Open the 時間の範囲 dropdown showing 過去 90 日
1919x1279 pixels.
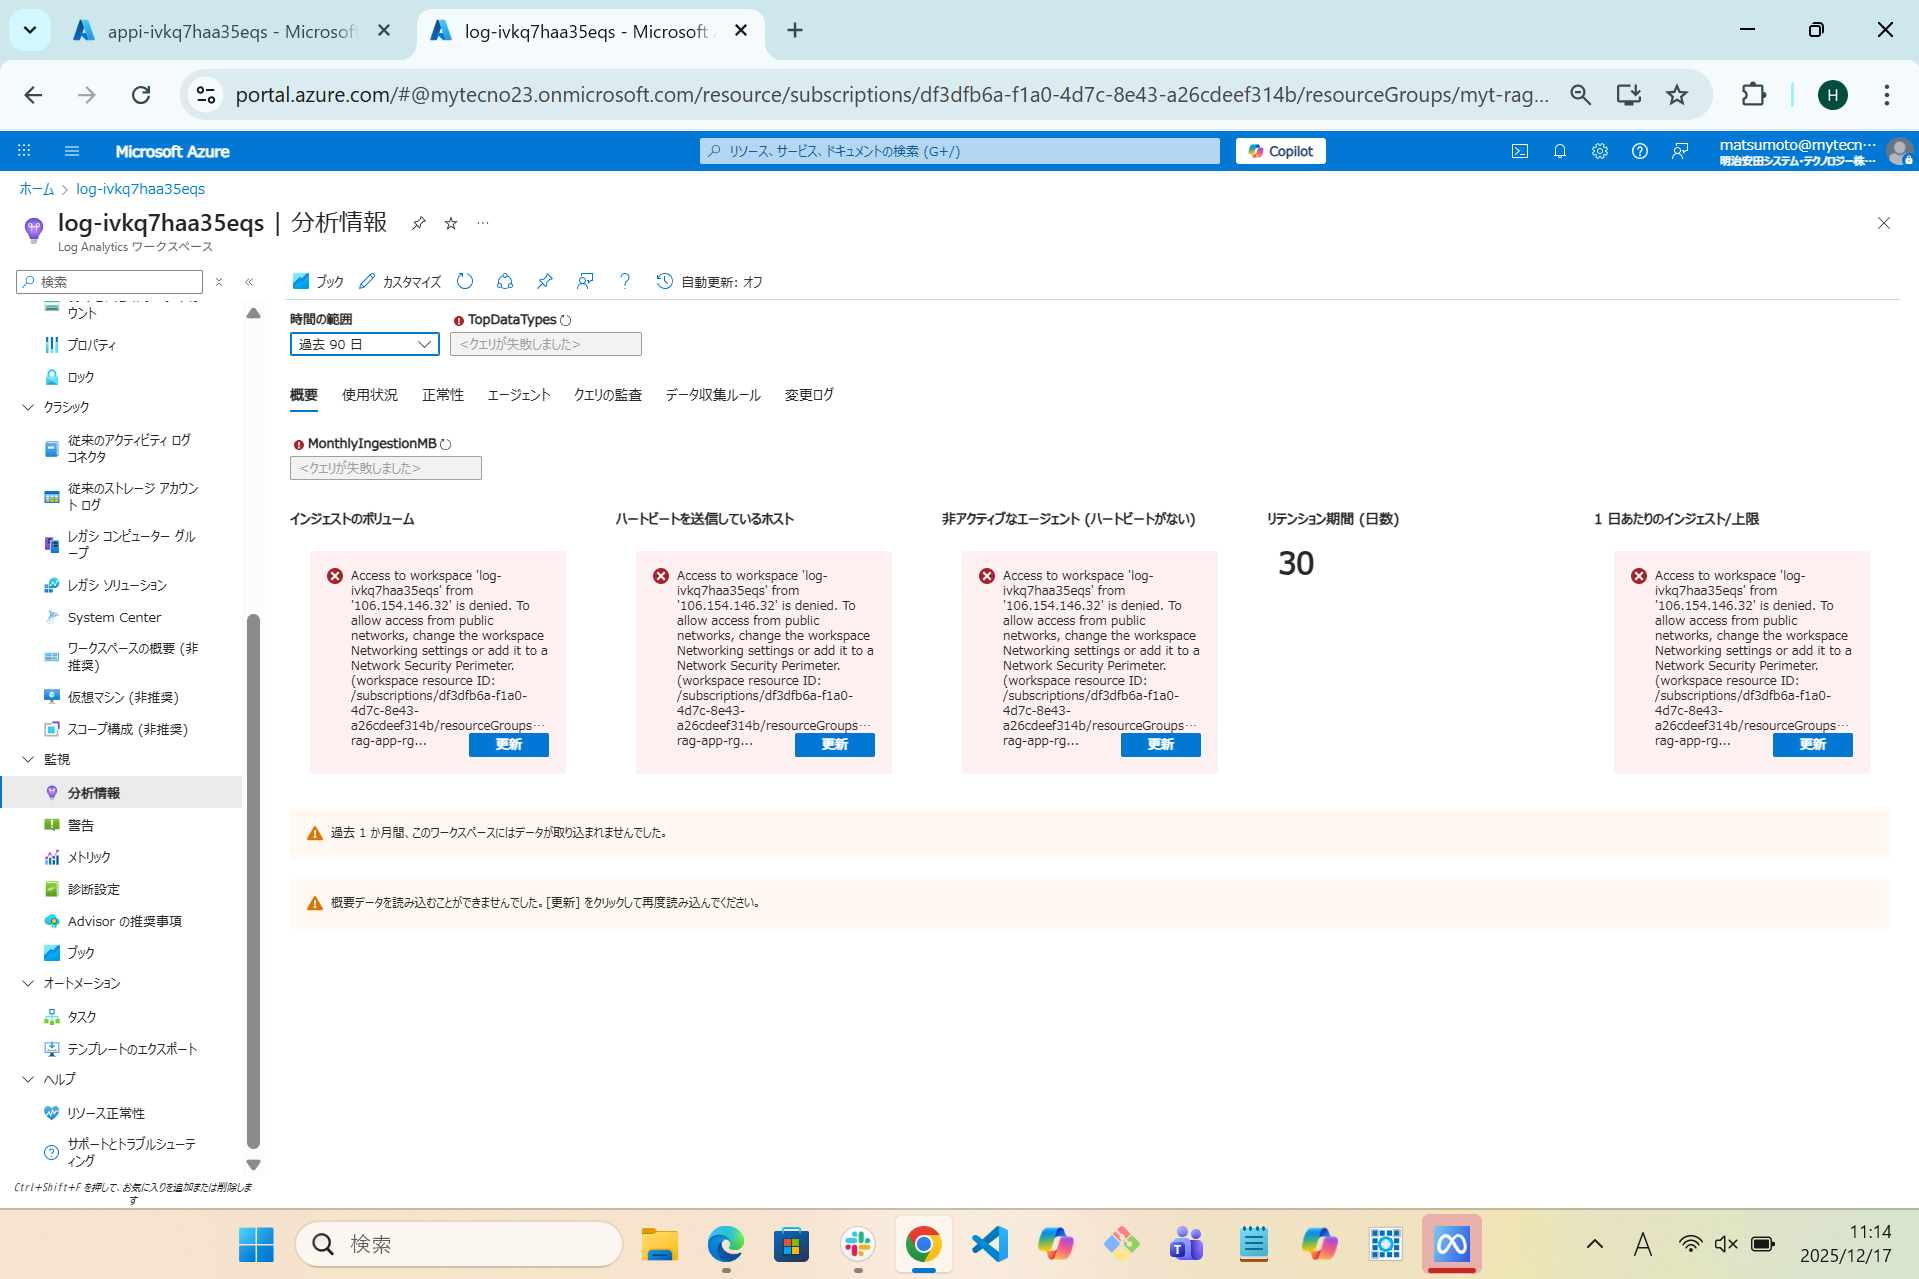pos(364,343)
